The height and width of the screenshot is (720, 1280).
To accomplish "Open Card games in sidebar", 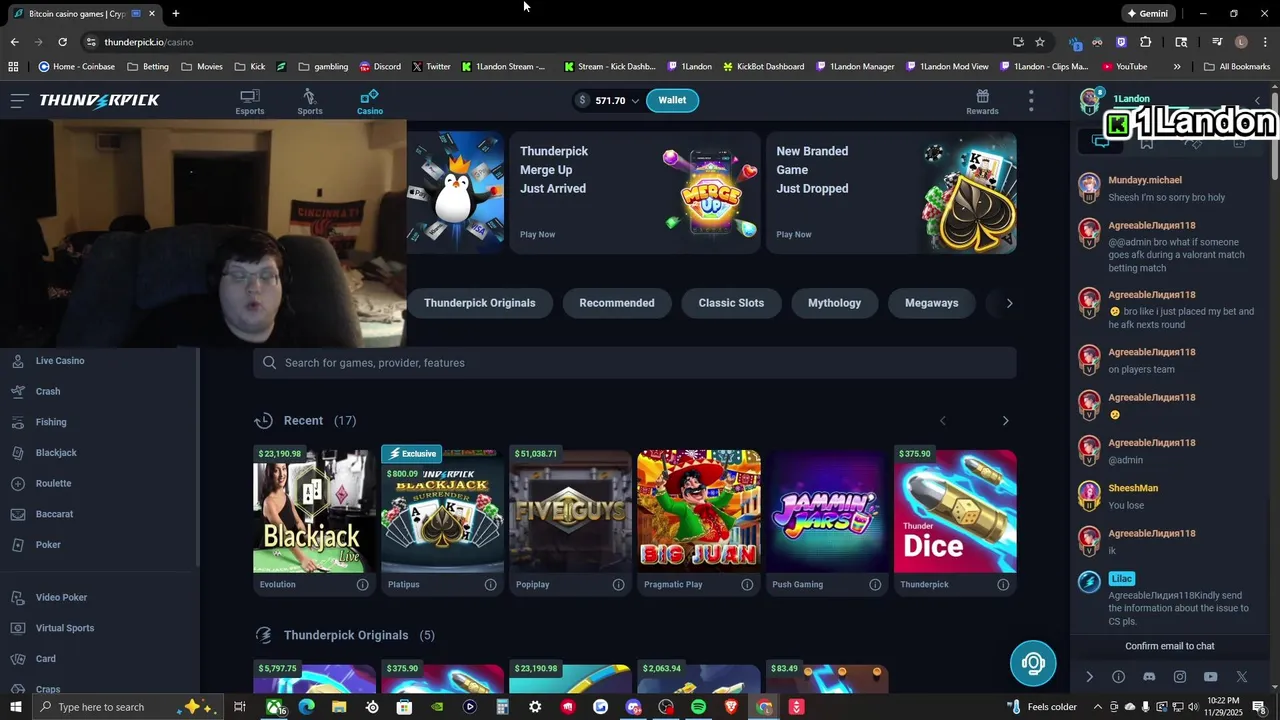I will 46,659.
